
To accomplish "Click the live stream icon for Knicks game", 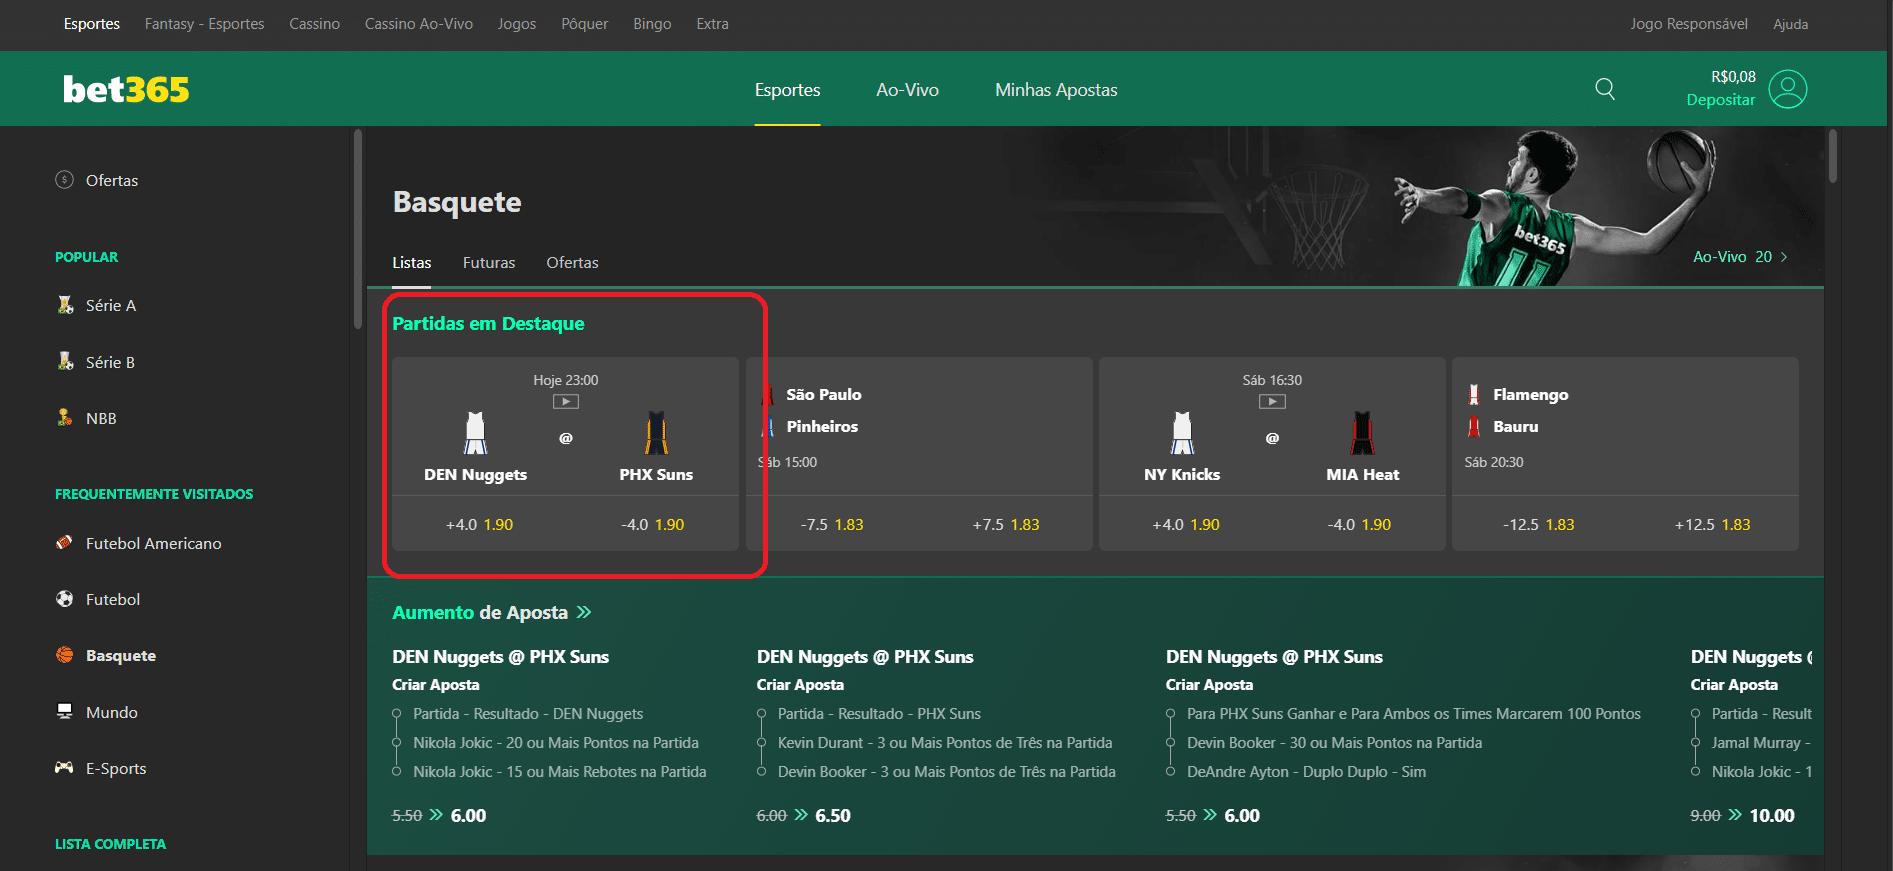I will point(1272,401).
